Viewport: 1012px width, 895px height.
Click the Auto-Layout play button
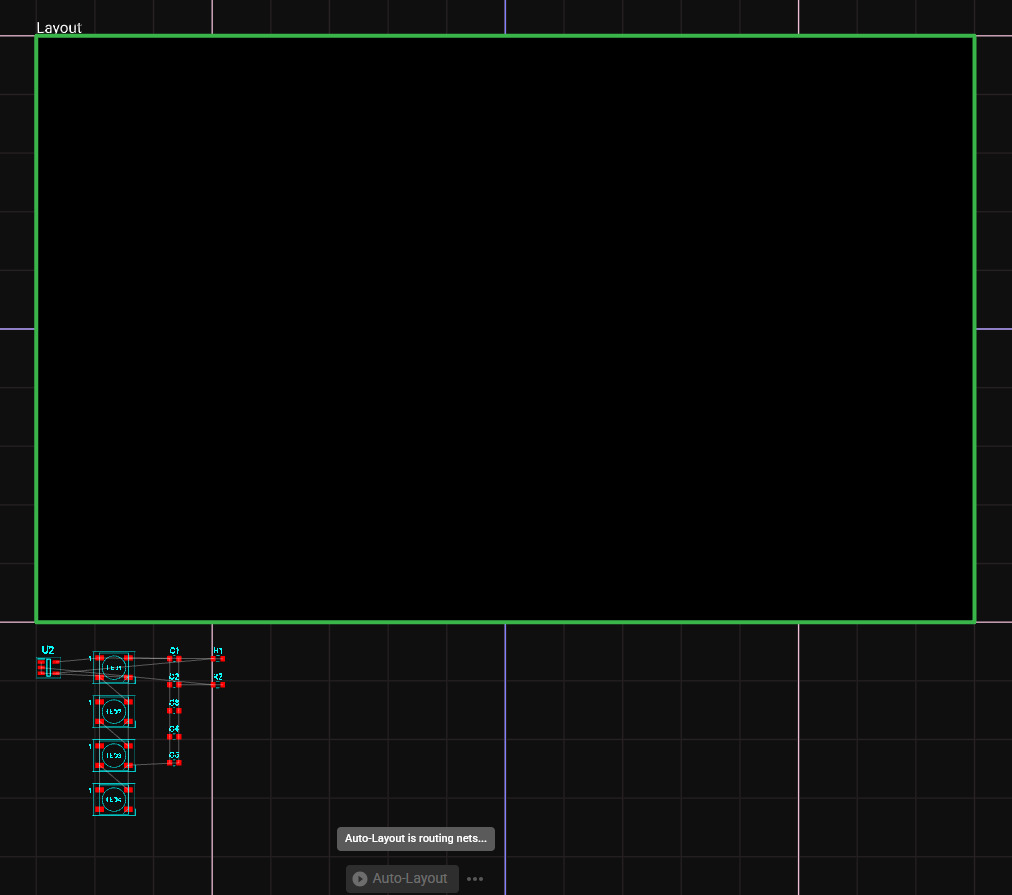tap(402, 878)
